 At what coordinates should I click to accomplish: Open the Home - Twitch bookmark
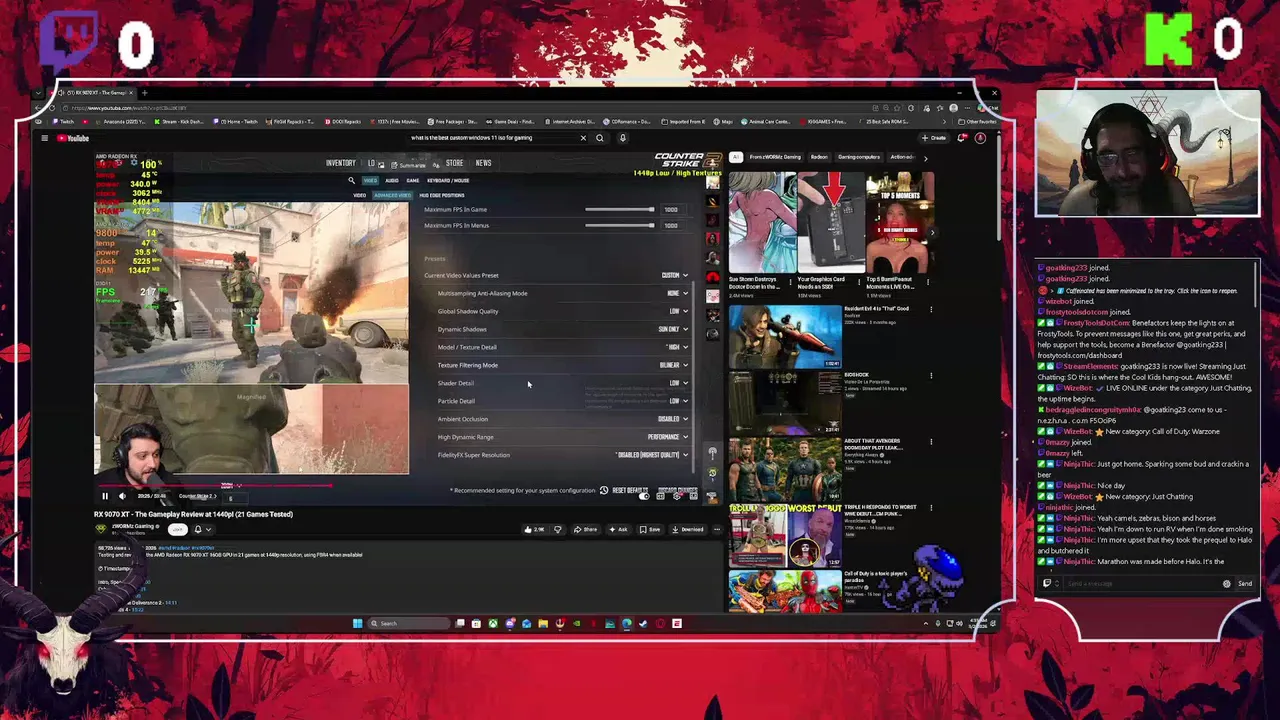click(x=236, y=122)
